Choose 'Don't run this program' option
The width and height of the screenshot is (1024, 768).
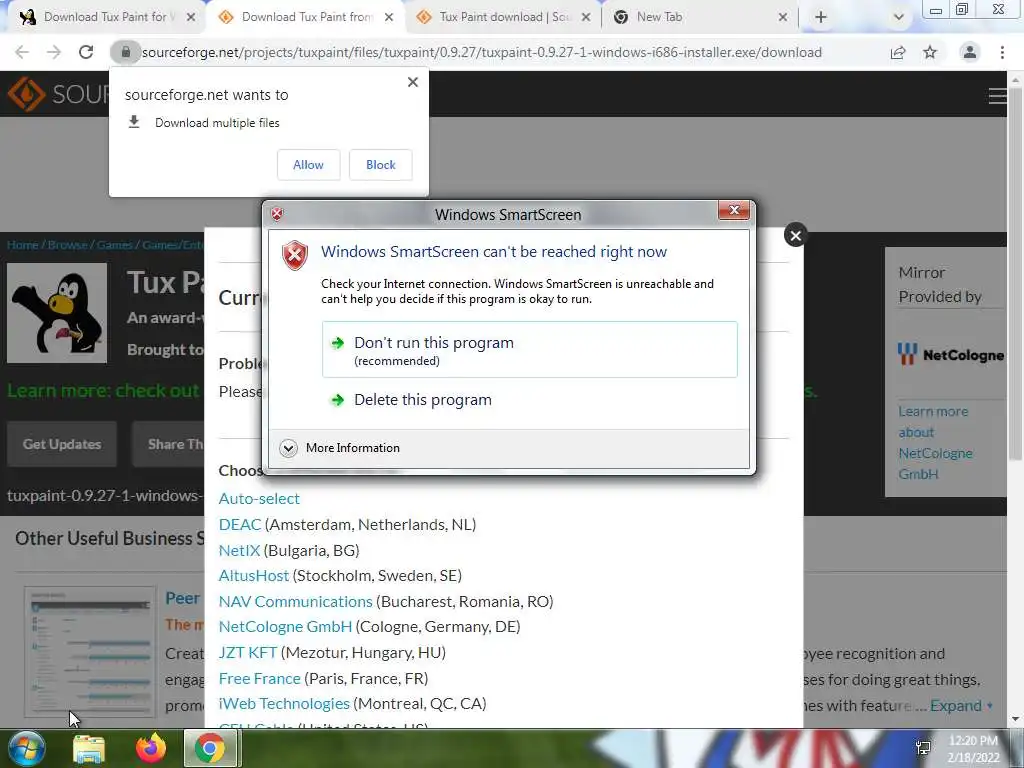[530, 349]
